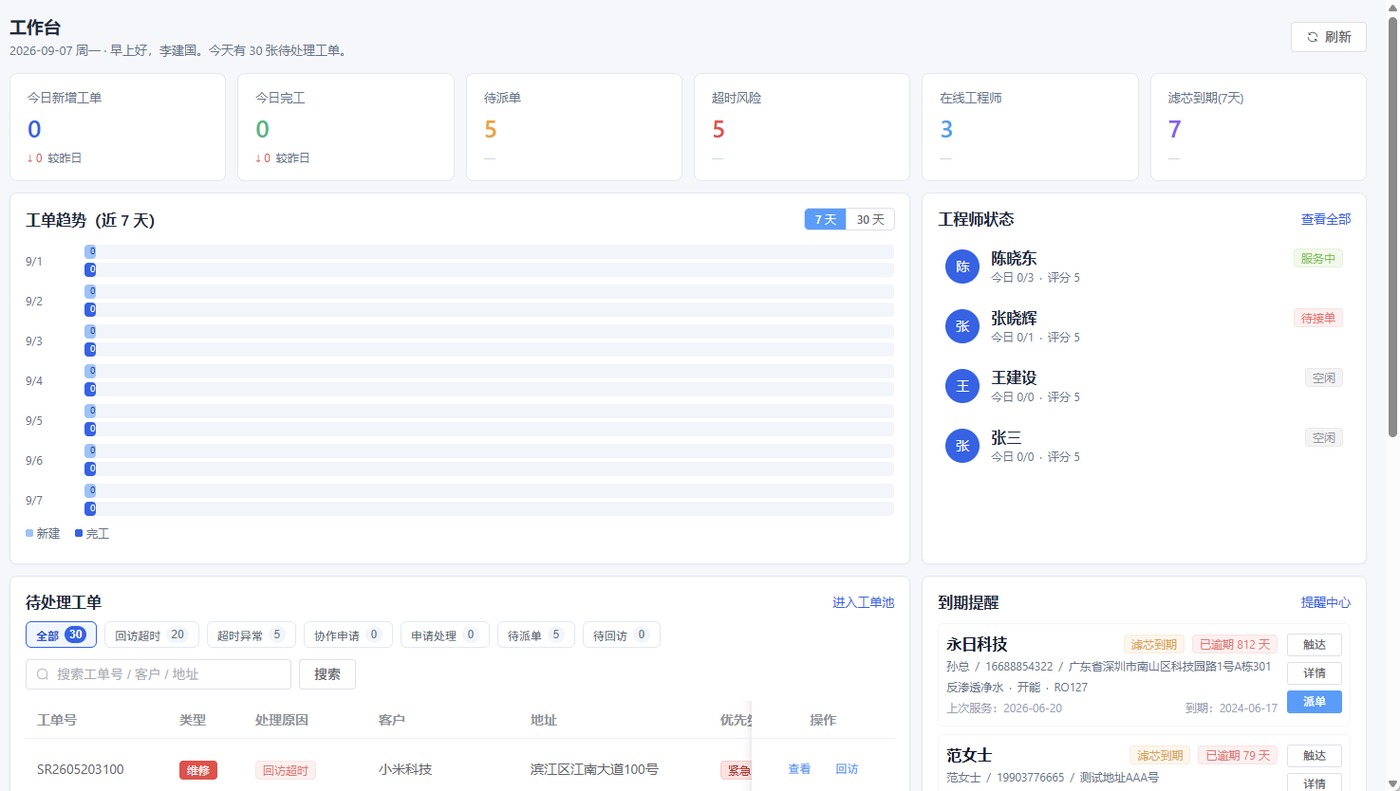Select the 超时异常 5 filter tab
This screenshot has height=791, width=1400.
coord(251,635)
